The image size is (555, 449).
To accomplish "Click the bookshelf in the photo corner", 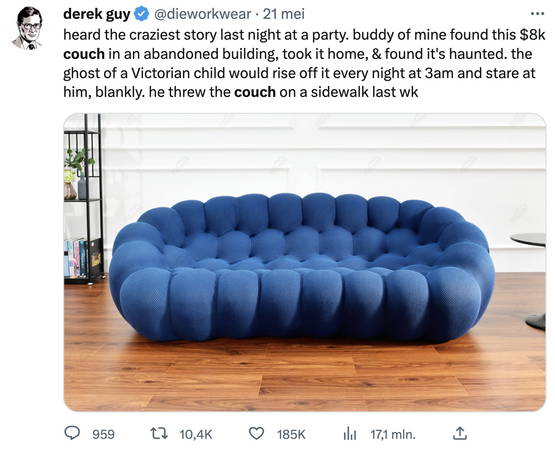I will click(84, 199).
